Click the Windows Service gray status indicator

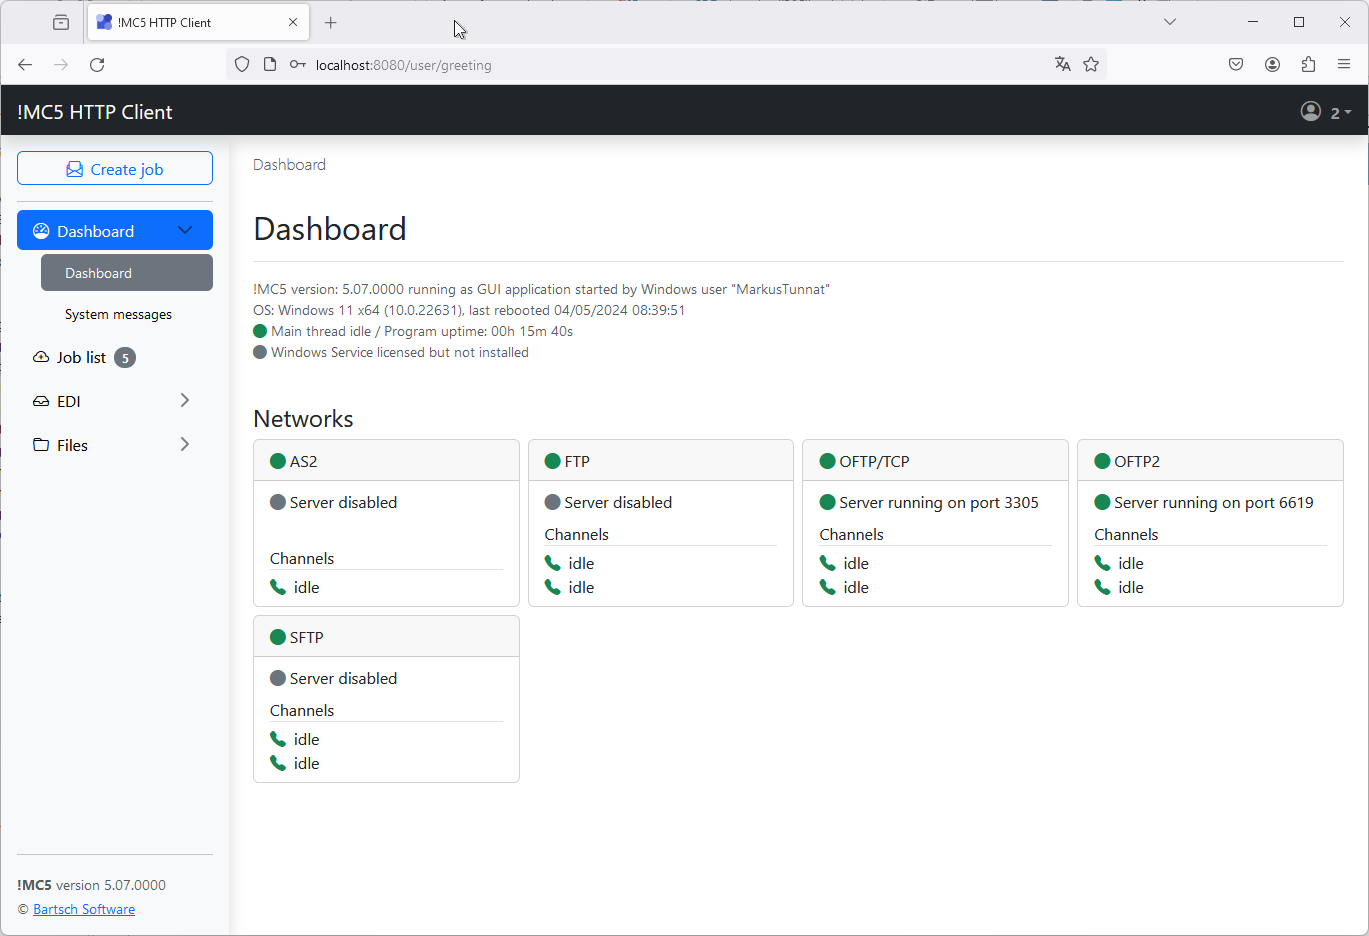click(x=260, y=352)
